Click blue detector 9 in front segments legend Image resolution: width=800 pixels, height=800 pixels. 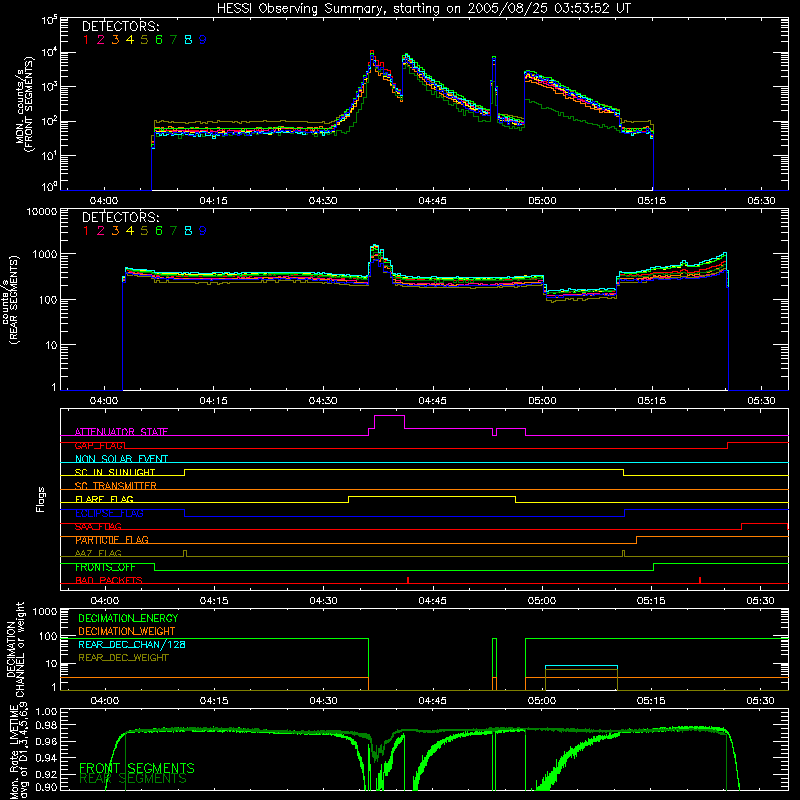(x=203, y=40)
